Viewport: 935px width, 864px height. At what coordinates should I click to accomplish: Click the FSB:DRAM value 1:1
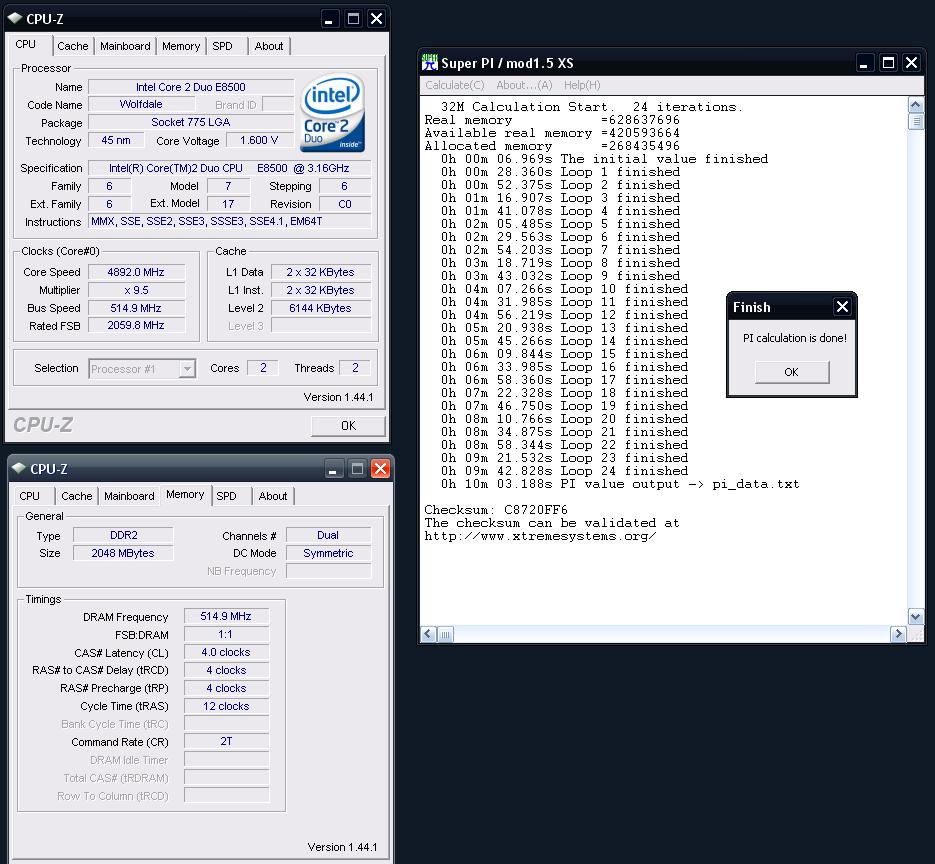pos(226,634)
